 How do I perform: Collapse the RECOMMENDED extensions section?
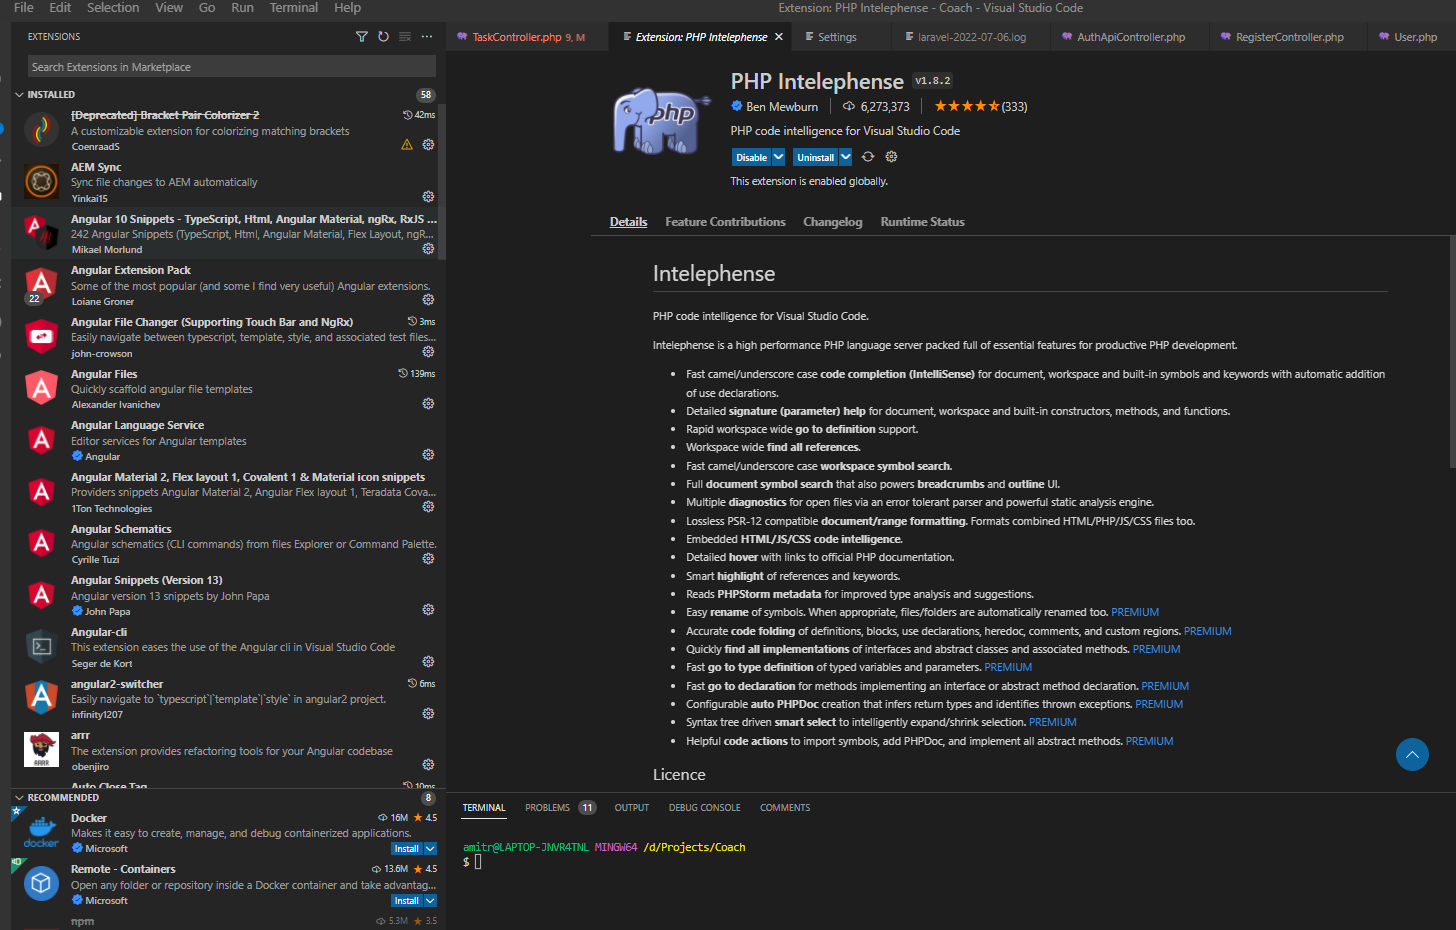click(x=18, y=797)
